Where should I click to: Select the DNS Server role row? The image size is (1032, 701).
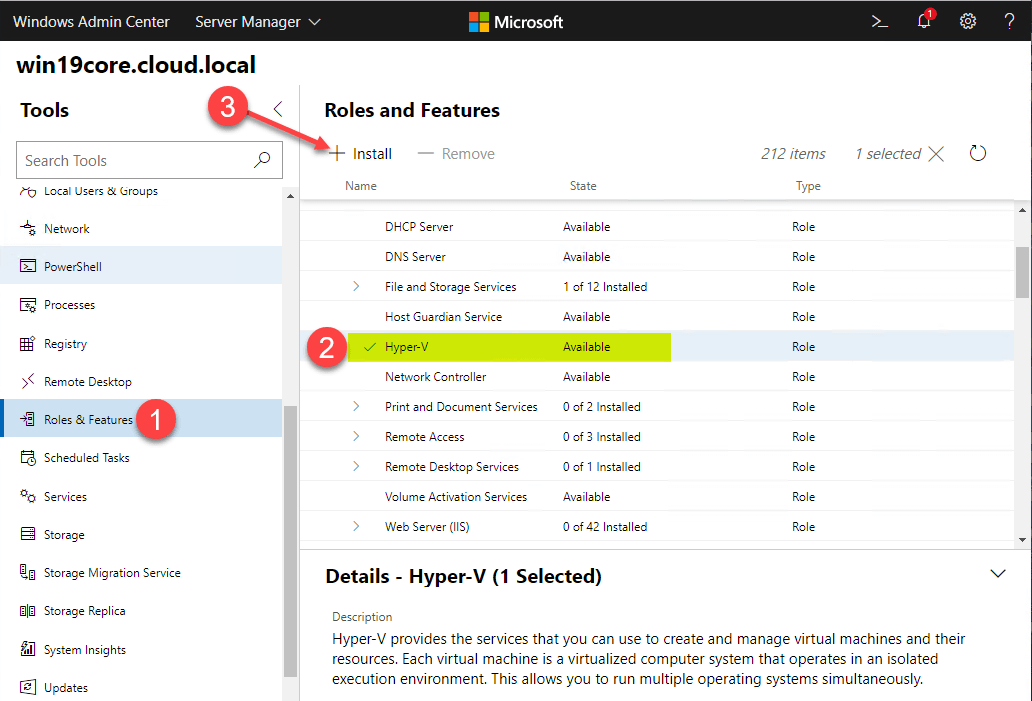(x=657, y=257)
